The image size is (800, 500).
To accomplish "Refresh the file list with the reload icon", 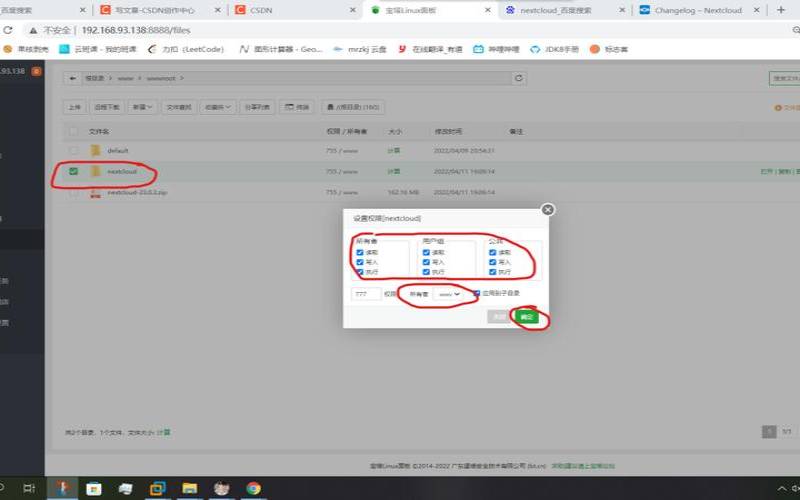I will [519, 78].
